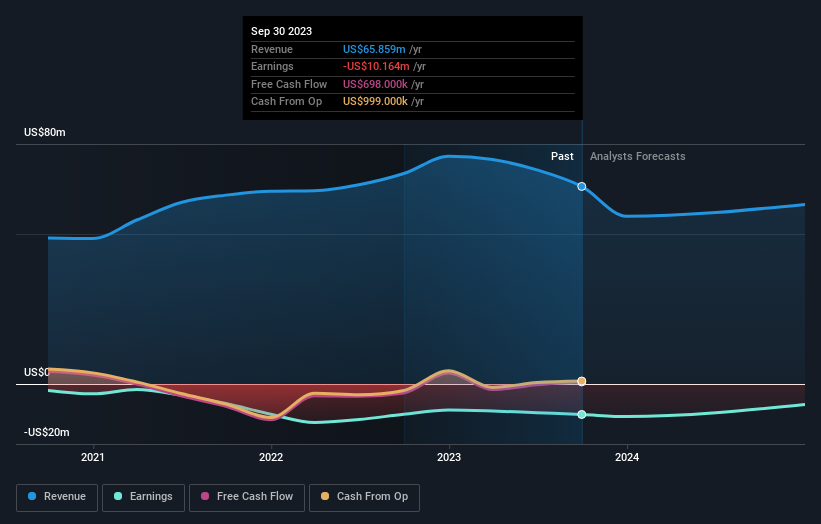Click the US$698.000k free cash flow value

(x=375, y=84)
